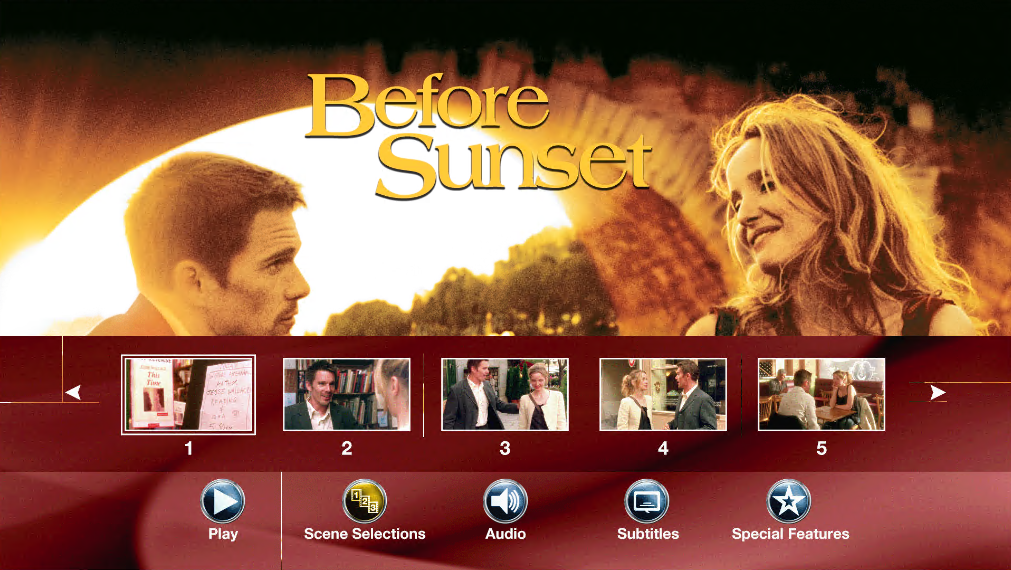Click the "Play" label
This screenshot has width=1011, height=570.
(223, 534)
